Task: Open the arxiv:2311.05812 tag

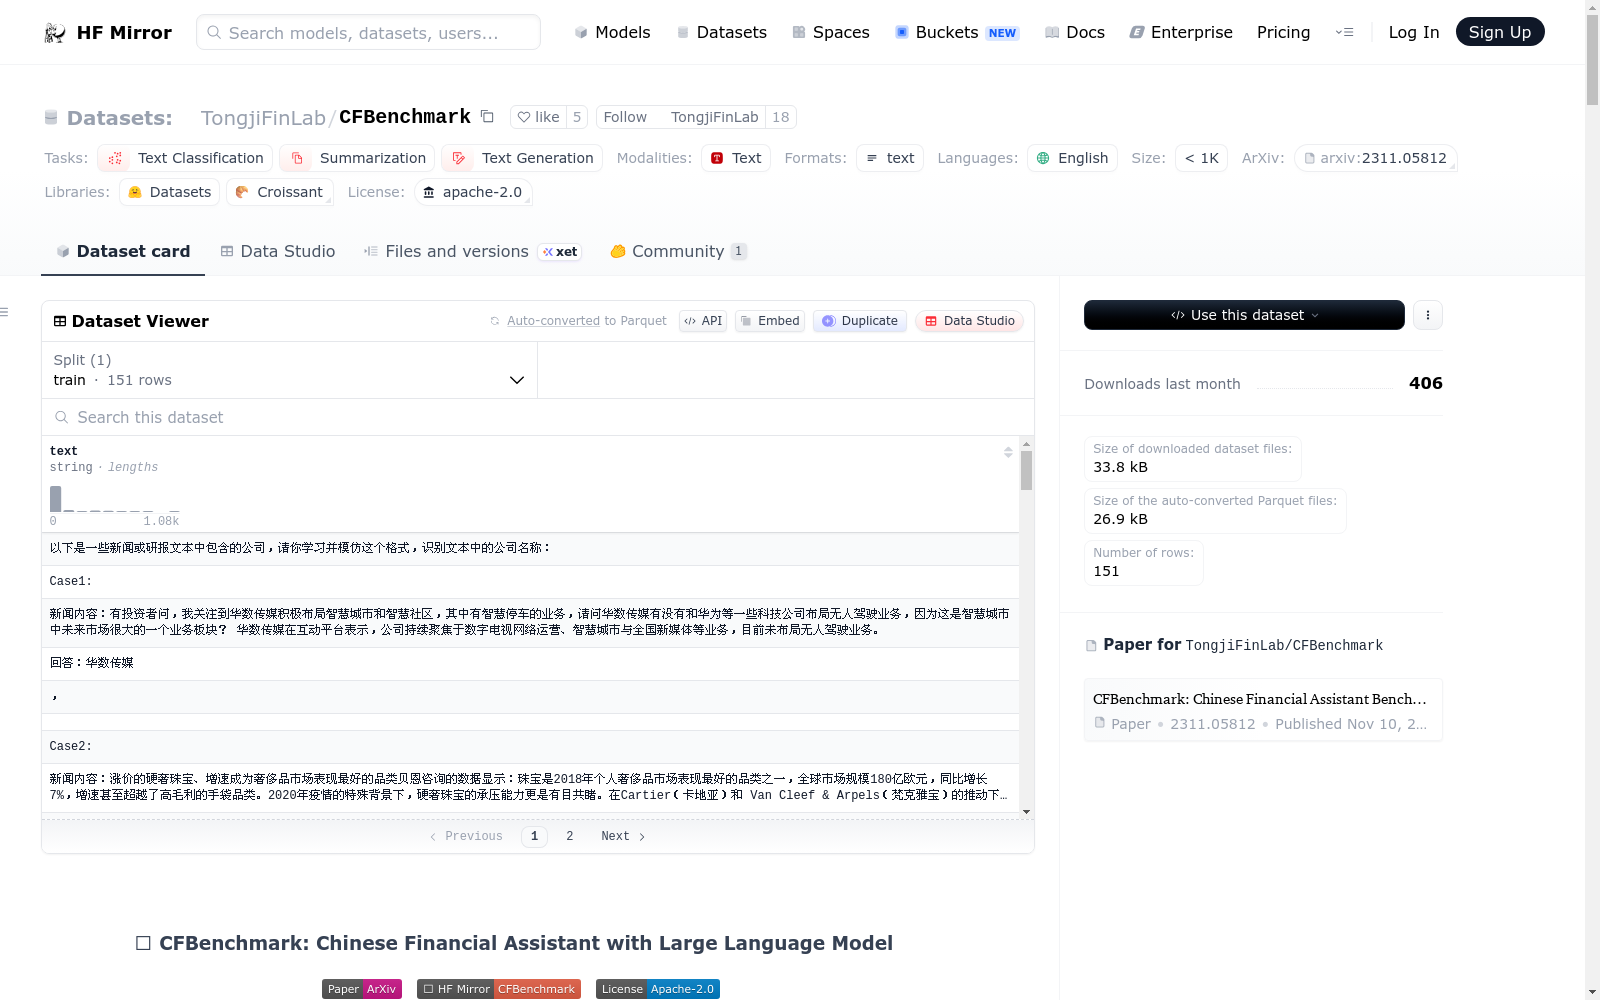Action: click(1375, 158)
